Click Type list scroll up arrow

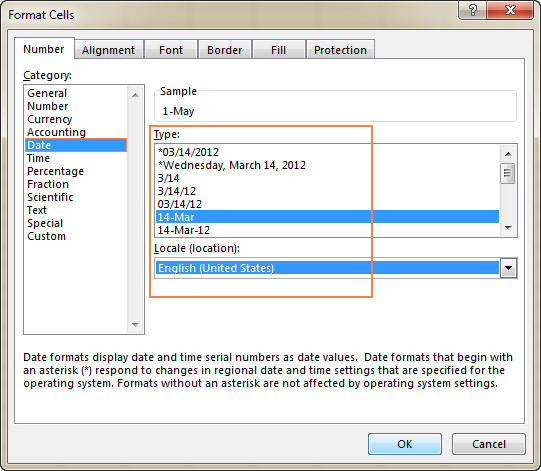[x=508, y=154]
